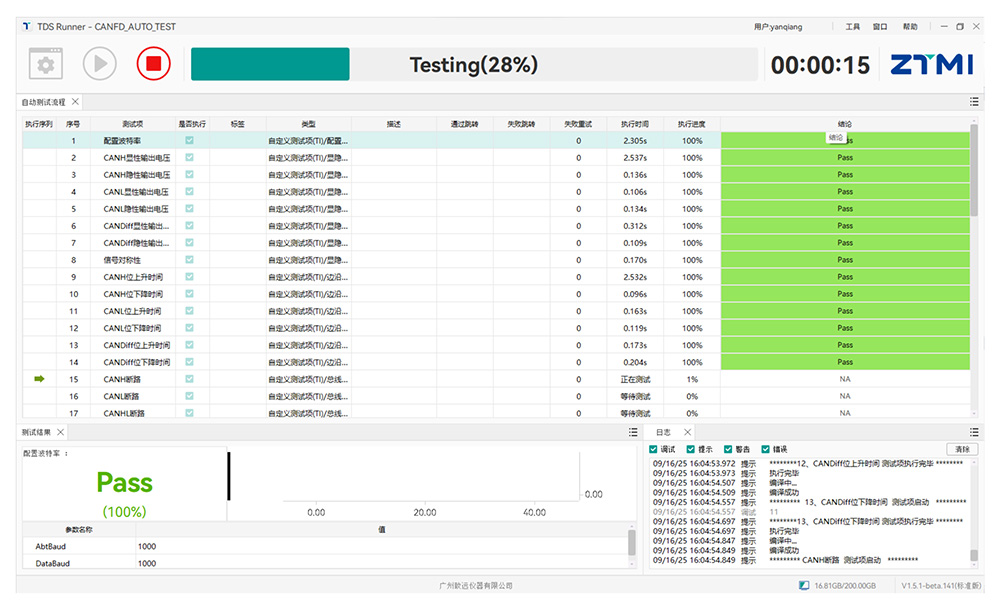This screenshot has height=610, width=1000.
Task: Close the 测试结果 tab
Action: click(61, 432)
